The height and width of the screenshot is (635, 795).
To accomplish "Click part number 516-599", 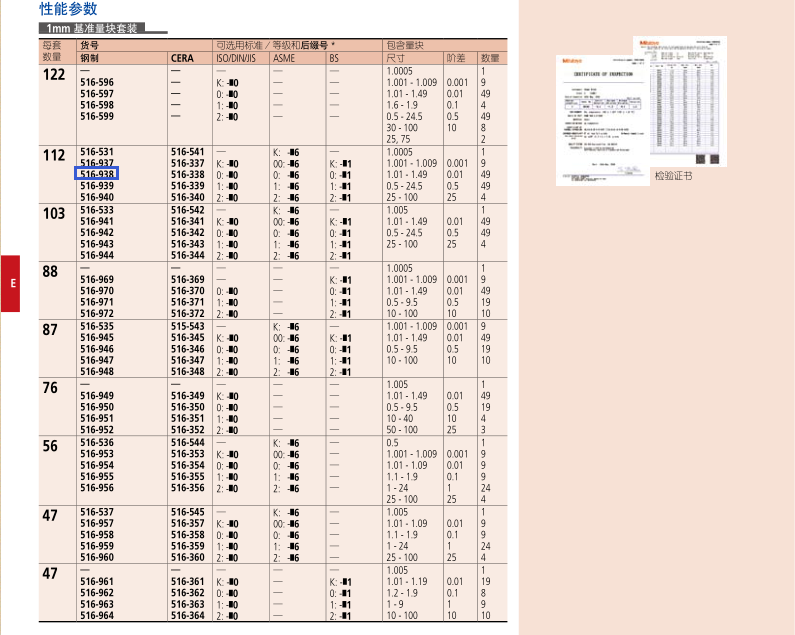I will tap(97, 116).
